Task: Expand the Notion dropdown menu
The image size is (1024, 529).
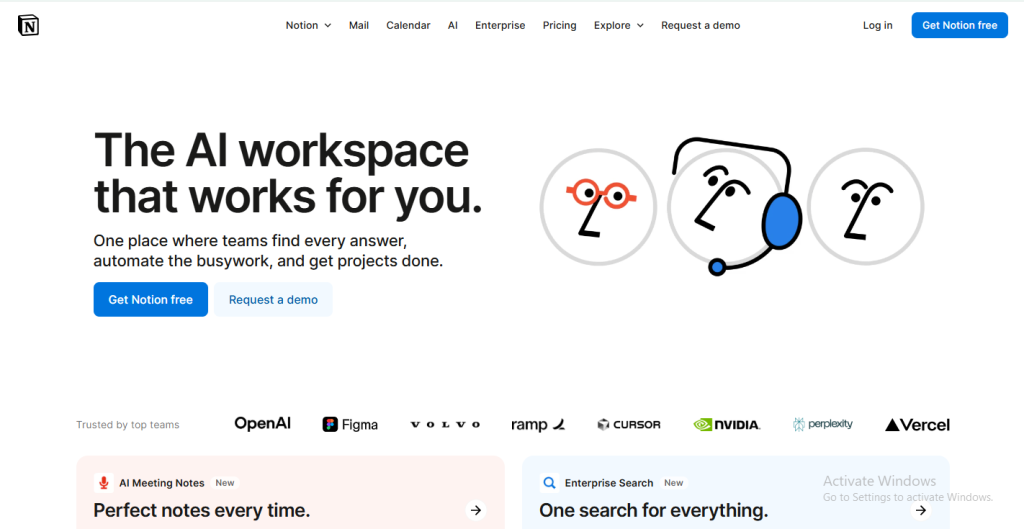Action: tap(308, 25)
